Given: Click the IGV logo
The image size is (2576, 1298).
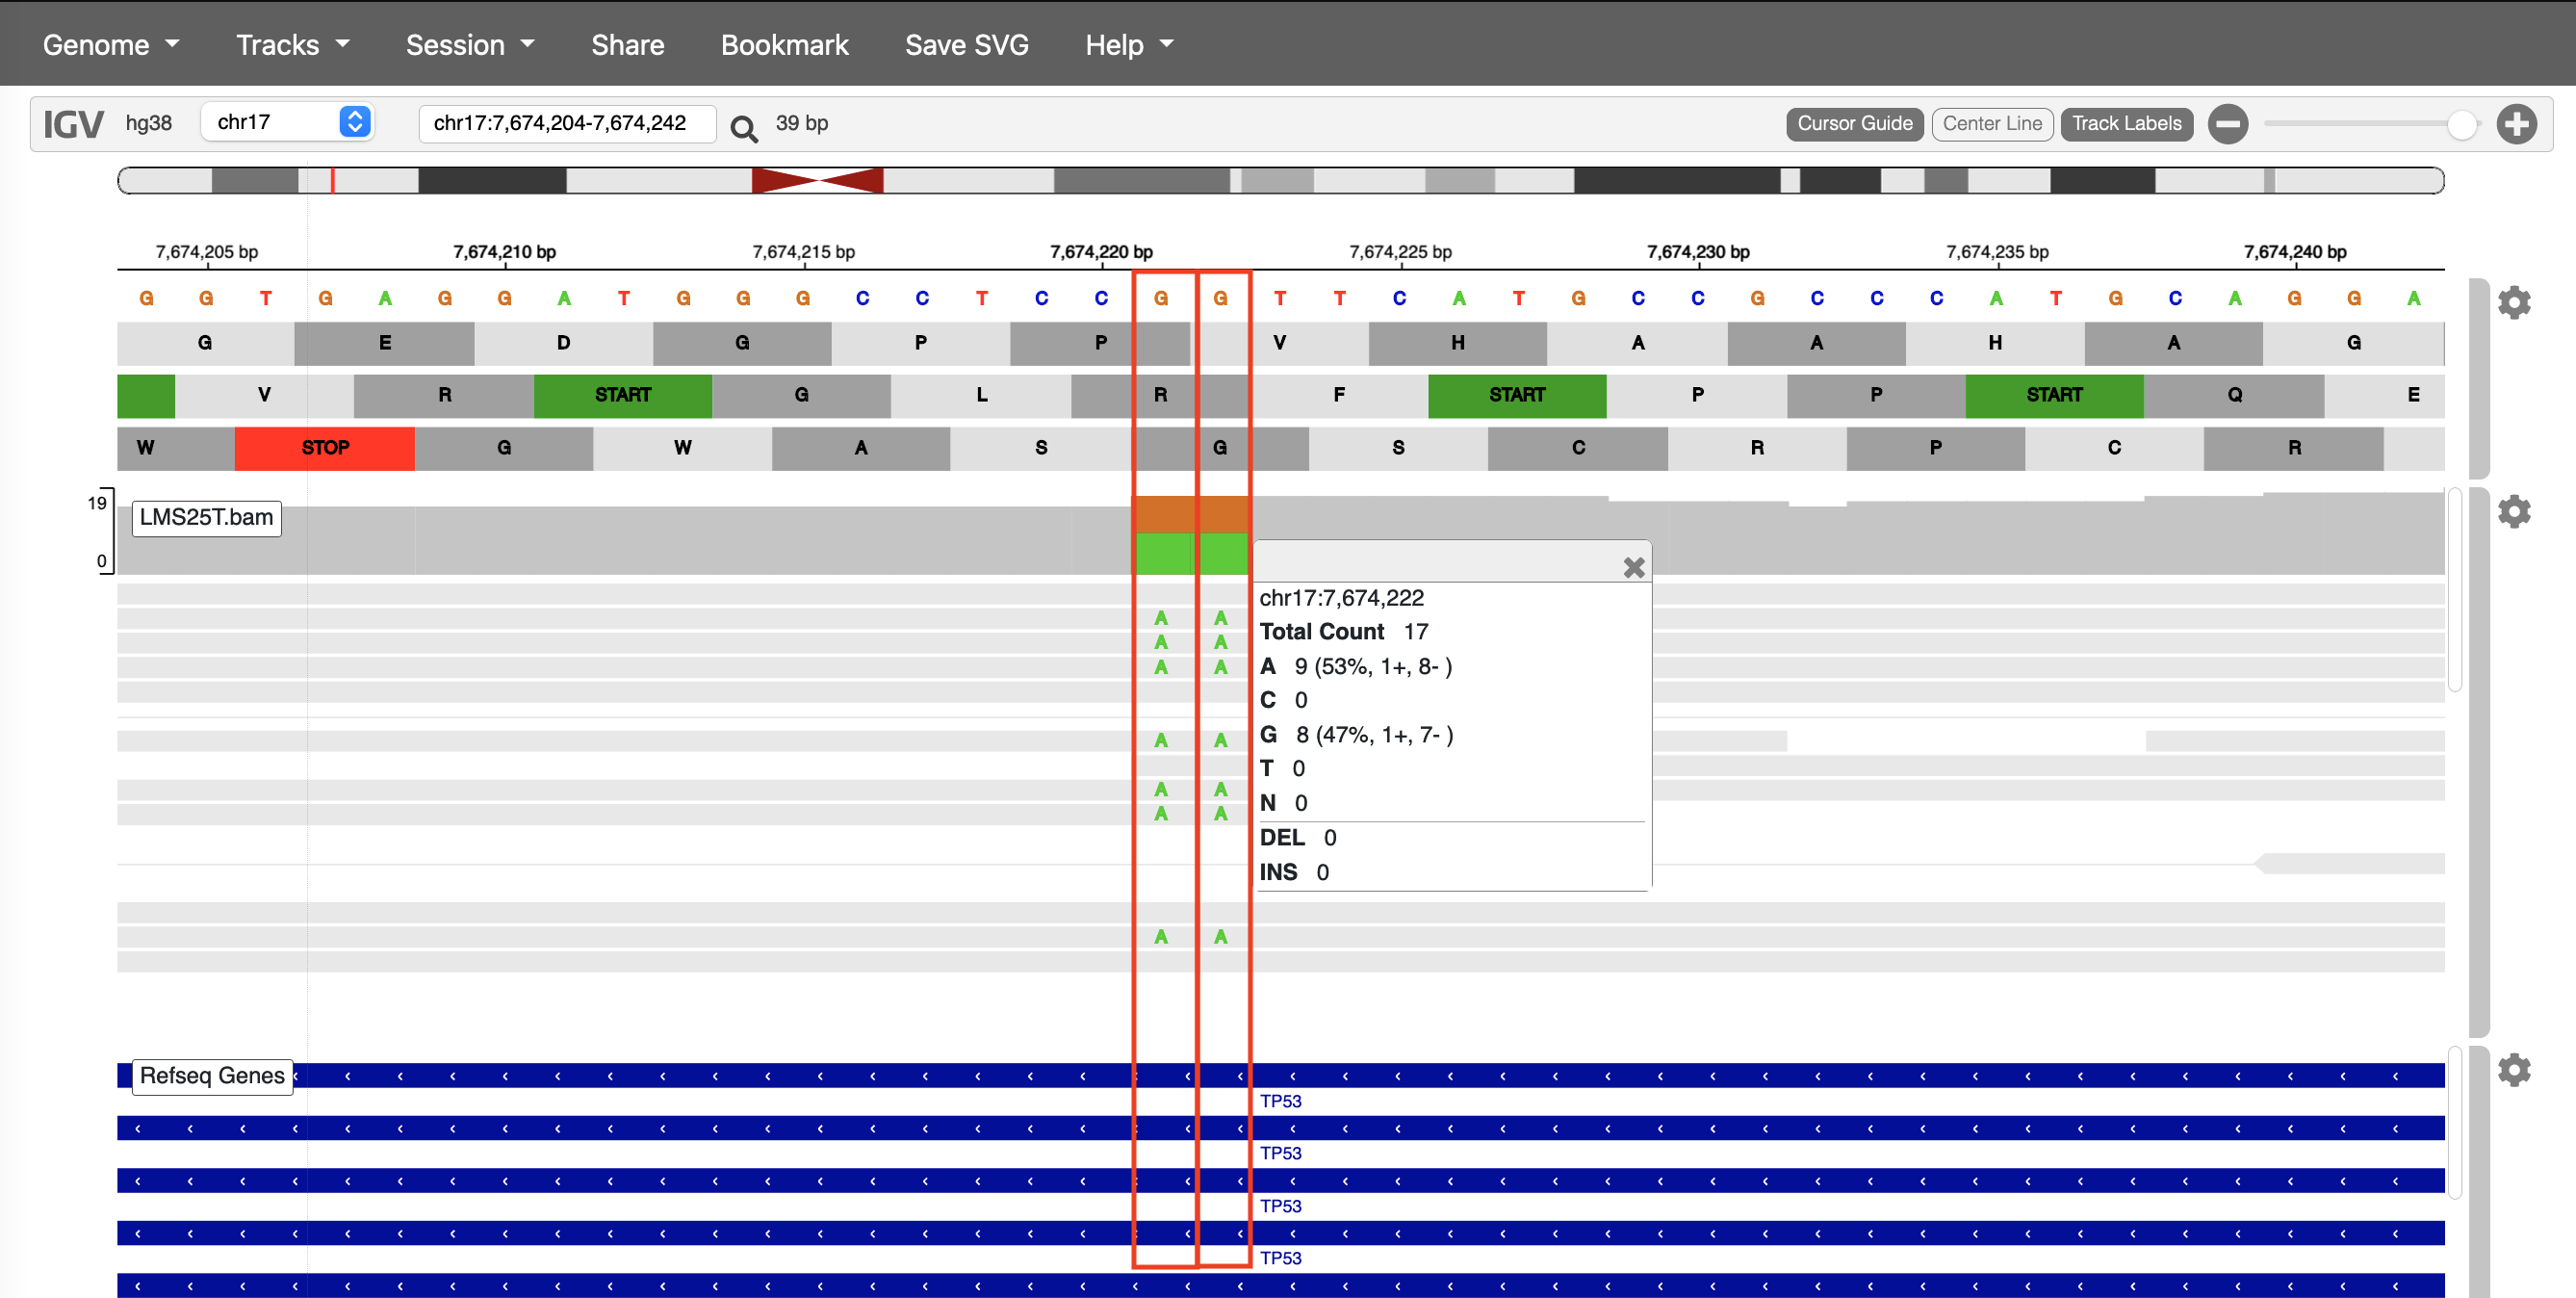Looking at the screenshot, I should [x=73, y=124].
